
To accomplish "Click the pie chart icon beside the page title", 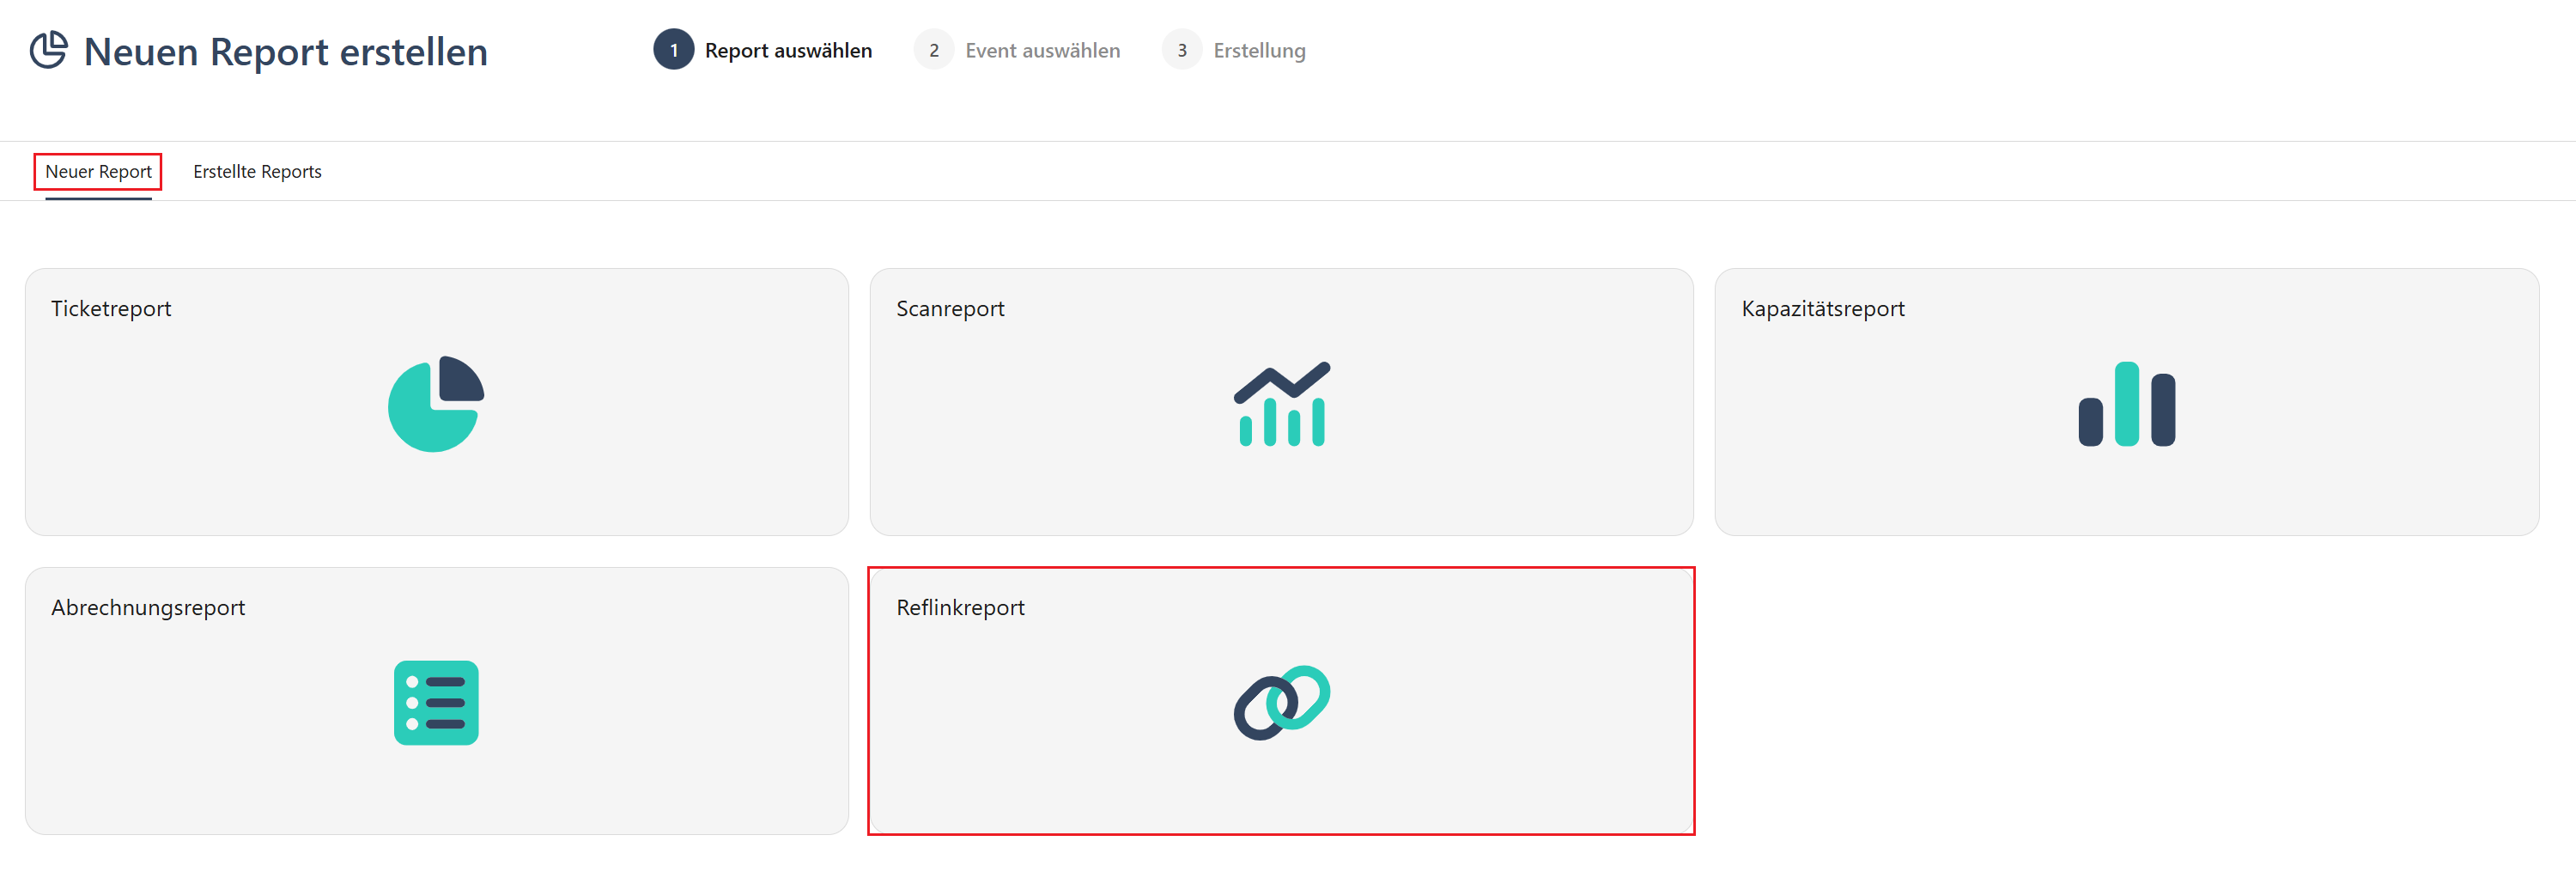I will 48,51.
